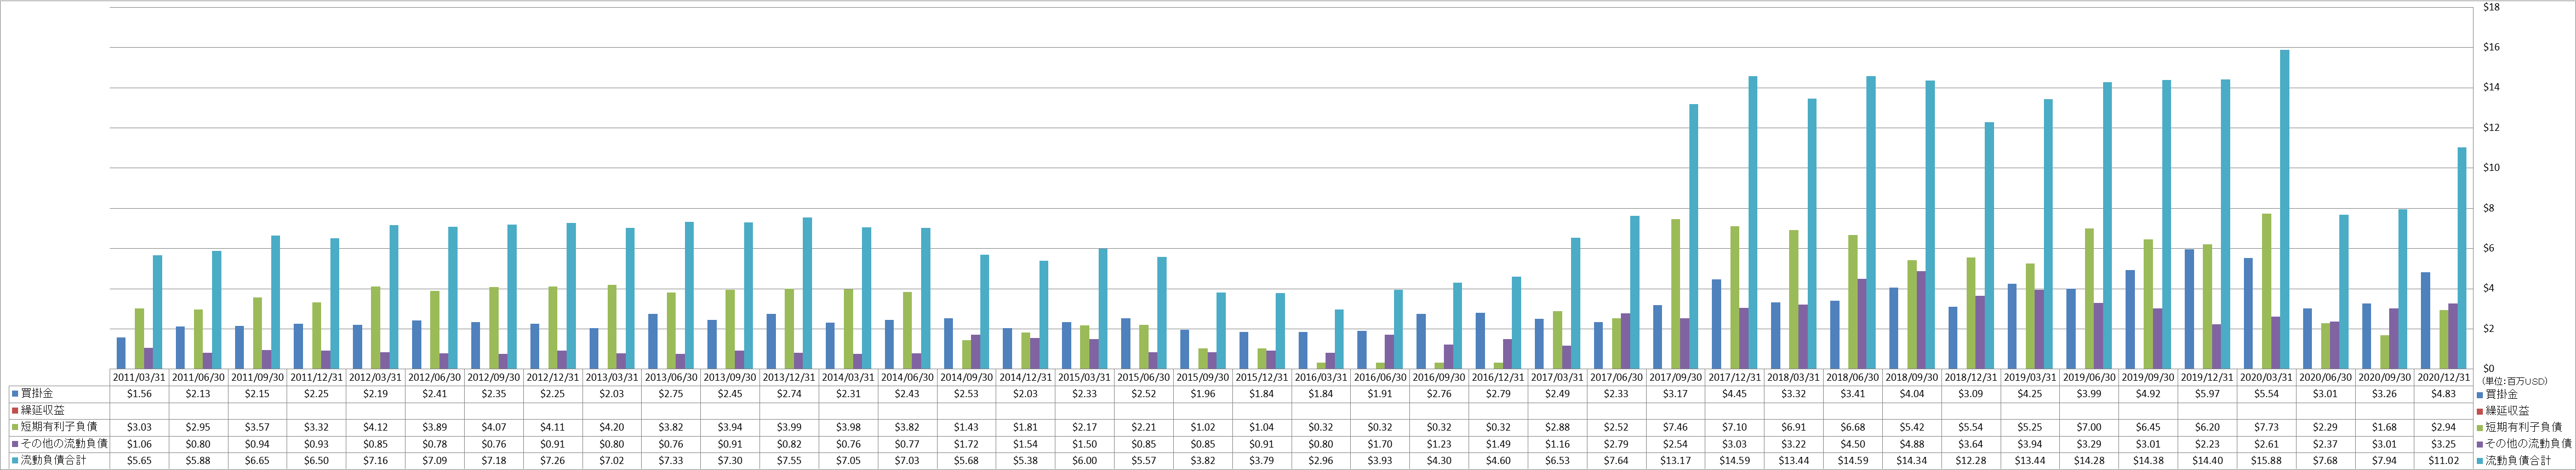The height and width of the screenshot is (470, 2576).
Task: Click the $18 y-axis label
Action: tap(2491, 7)
